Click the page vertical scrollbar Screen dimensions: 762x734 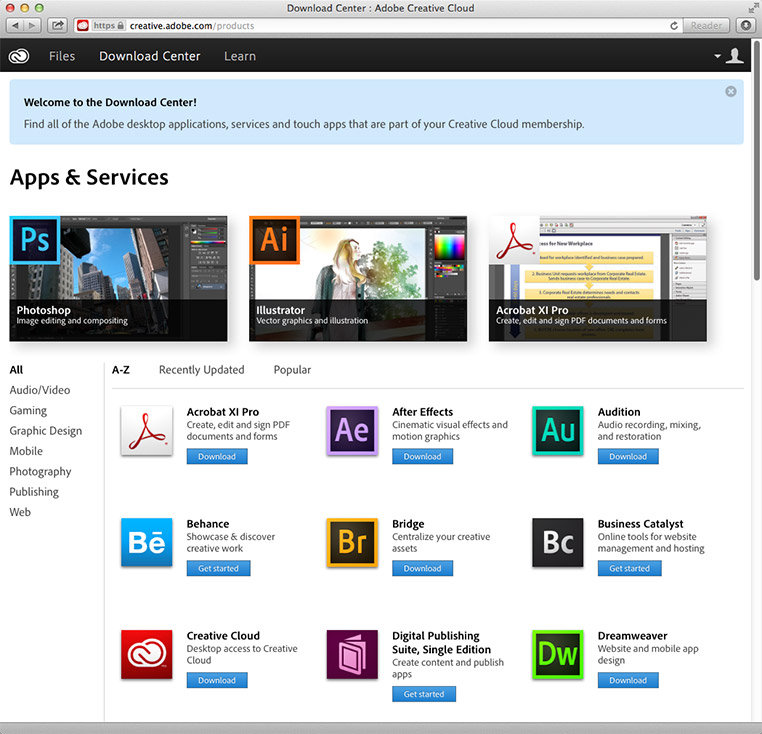pos(756,160)
